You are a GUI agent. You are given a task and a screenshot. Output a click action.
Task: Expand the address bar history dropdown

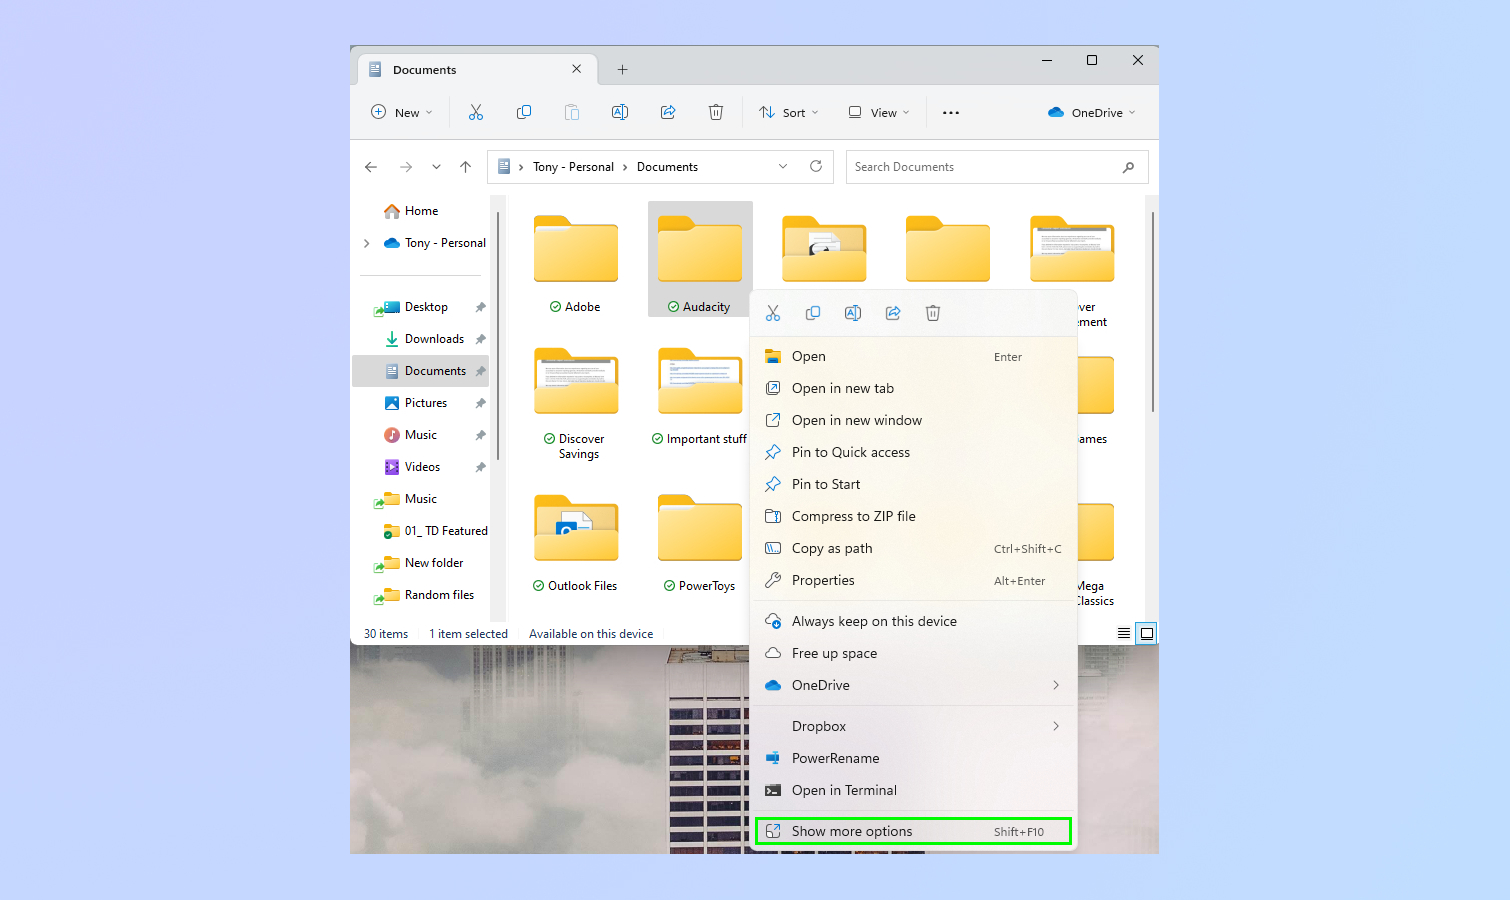point(783,167)
